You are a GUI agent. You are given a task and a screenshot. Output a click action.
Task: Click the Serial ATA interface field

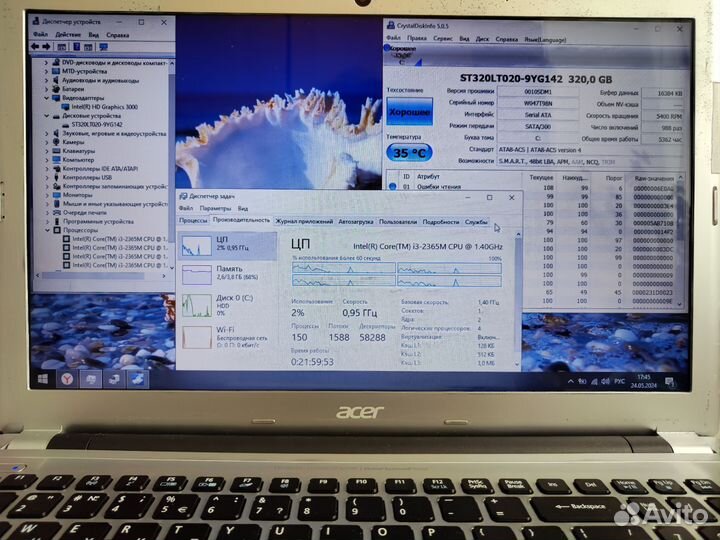(538, 115)
